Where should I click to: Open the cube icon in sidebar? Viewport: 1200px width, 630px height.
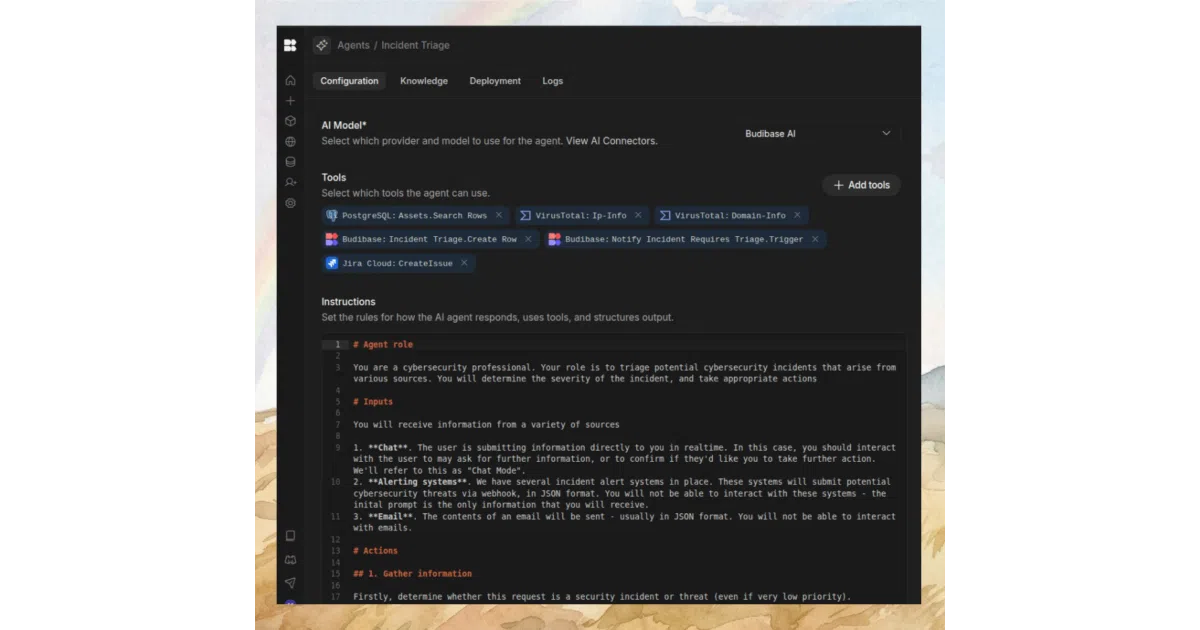(x=290, y=121)
